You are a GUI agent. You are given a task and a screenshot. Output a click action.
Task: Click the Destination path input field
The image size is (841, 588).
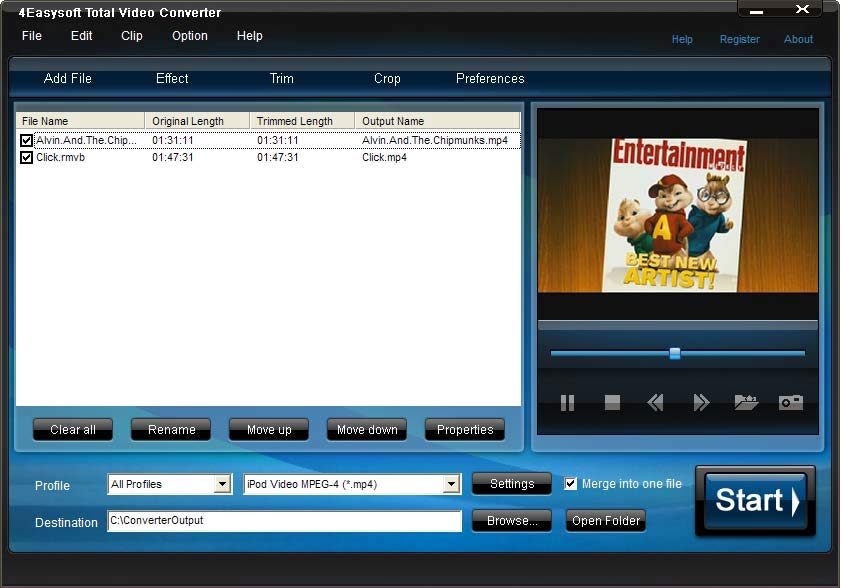pos(284,521)
